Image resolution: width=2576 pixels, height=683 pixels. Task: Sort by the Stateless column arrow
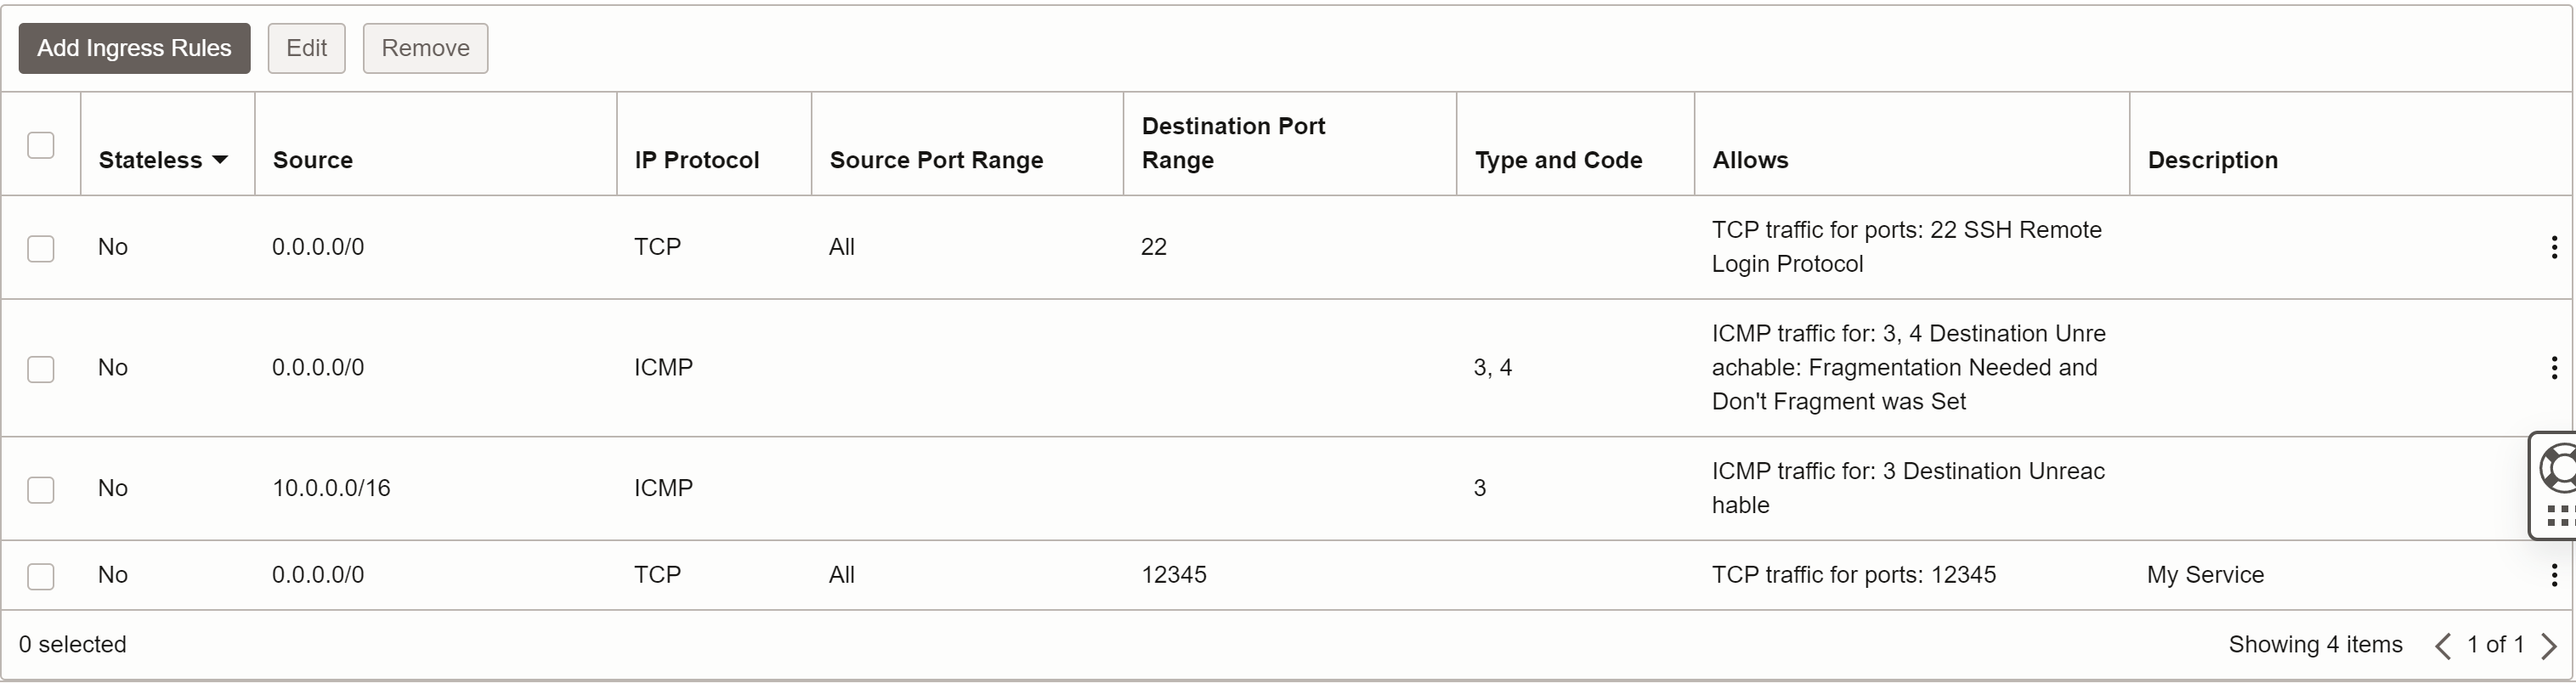[220, 160]
